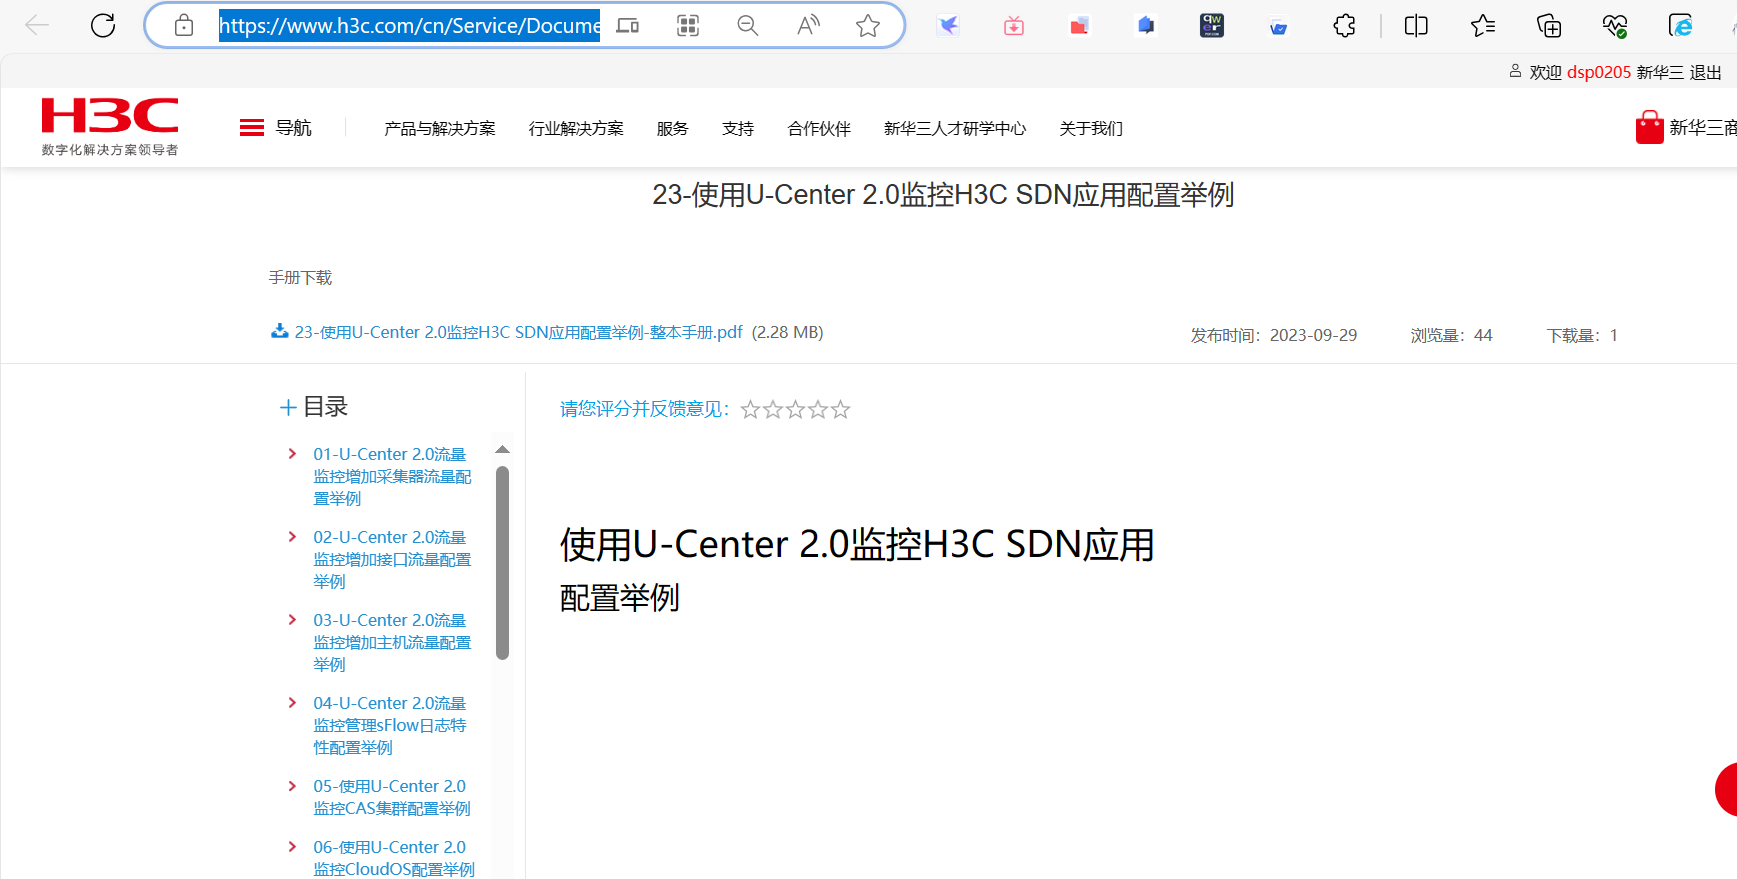The height and width of the screenshot is (879, 1737).
Task: Click the dsp0205 username link
Action: tap(1599, 72)
